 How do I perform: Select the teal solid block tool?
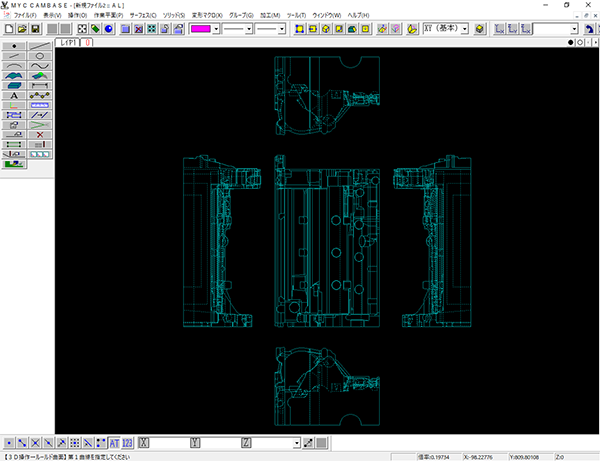coord(14,86)
